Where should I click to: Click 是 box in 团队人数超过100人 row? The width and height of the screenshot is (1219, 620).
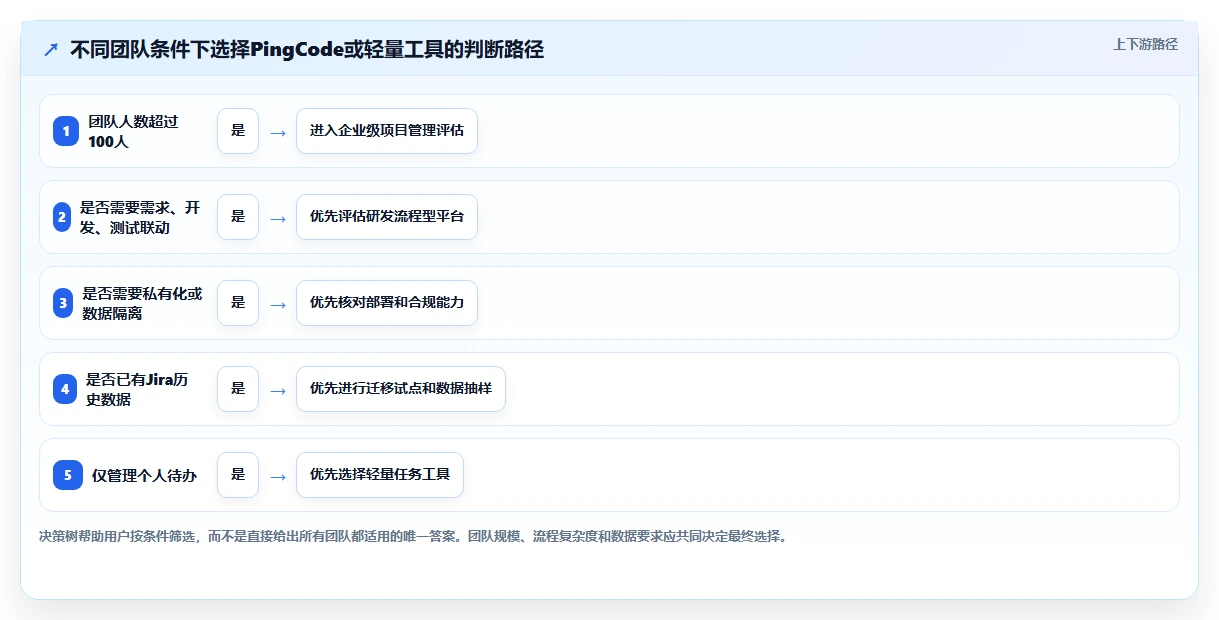tap(238, 131)
